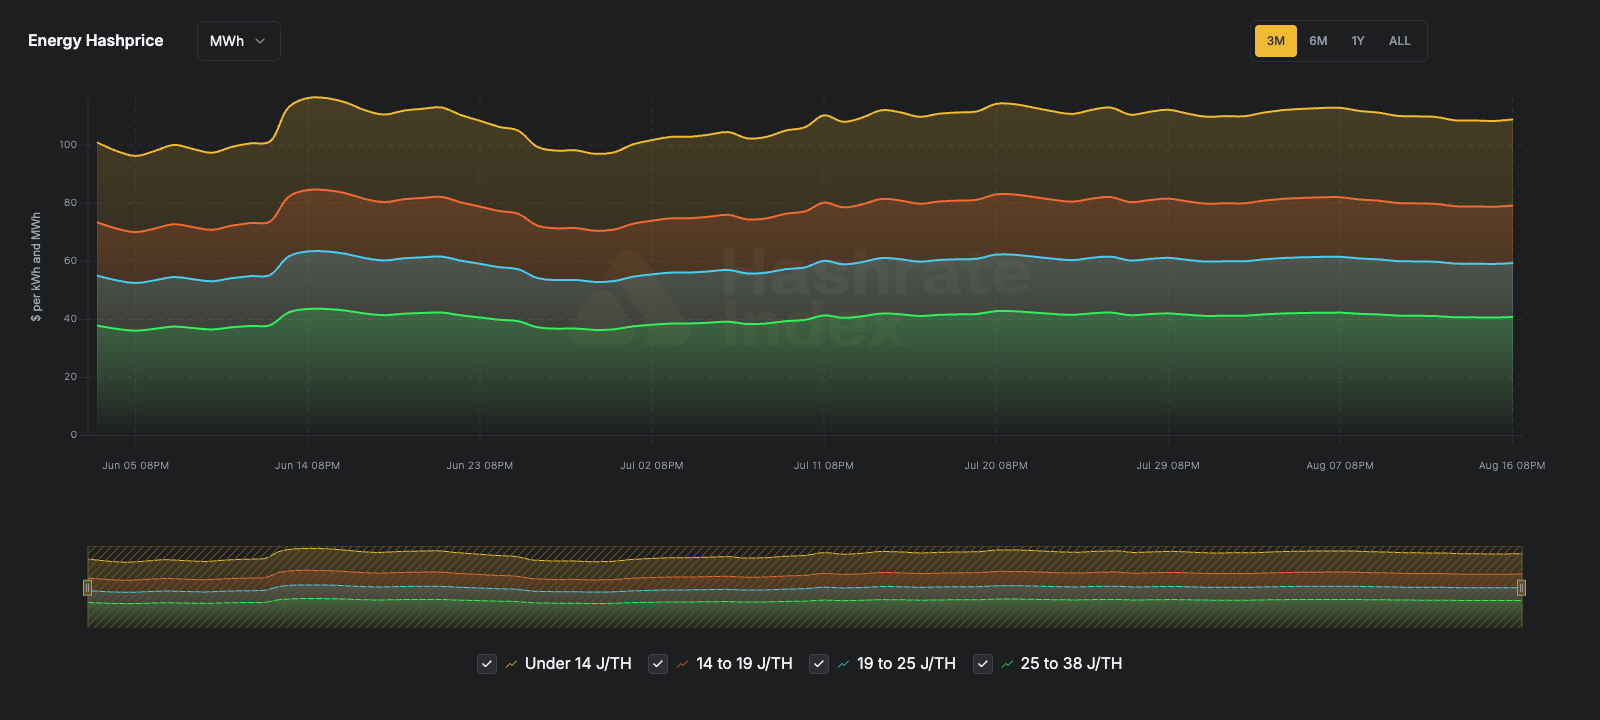
Task: Toggle the 19 to 25 J/TH checkbox
Action: 819,664
